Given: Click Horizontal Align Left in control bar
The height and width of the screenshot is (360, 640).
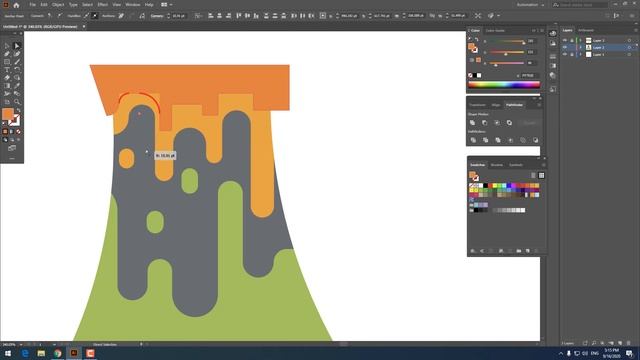Looking at the screenshot, I should coord(211,16).
